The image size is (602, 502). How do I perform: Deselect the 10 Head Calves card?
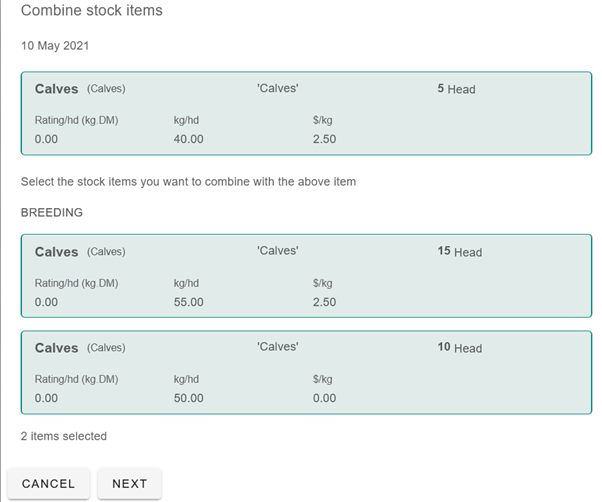click(306, 371)
